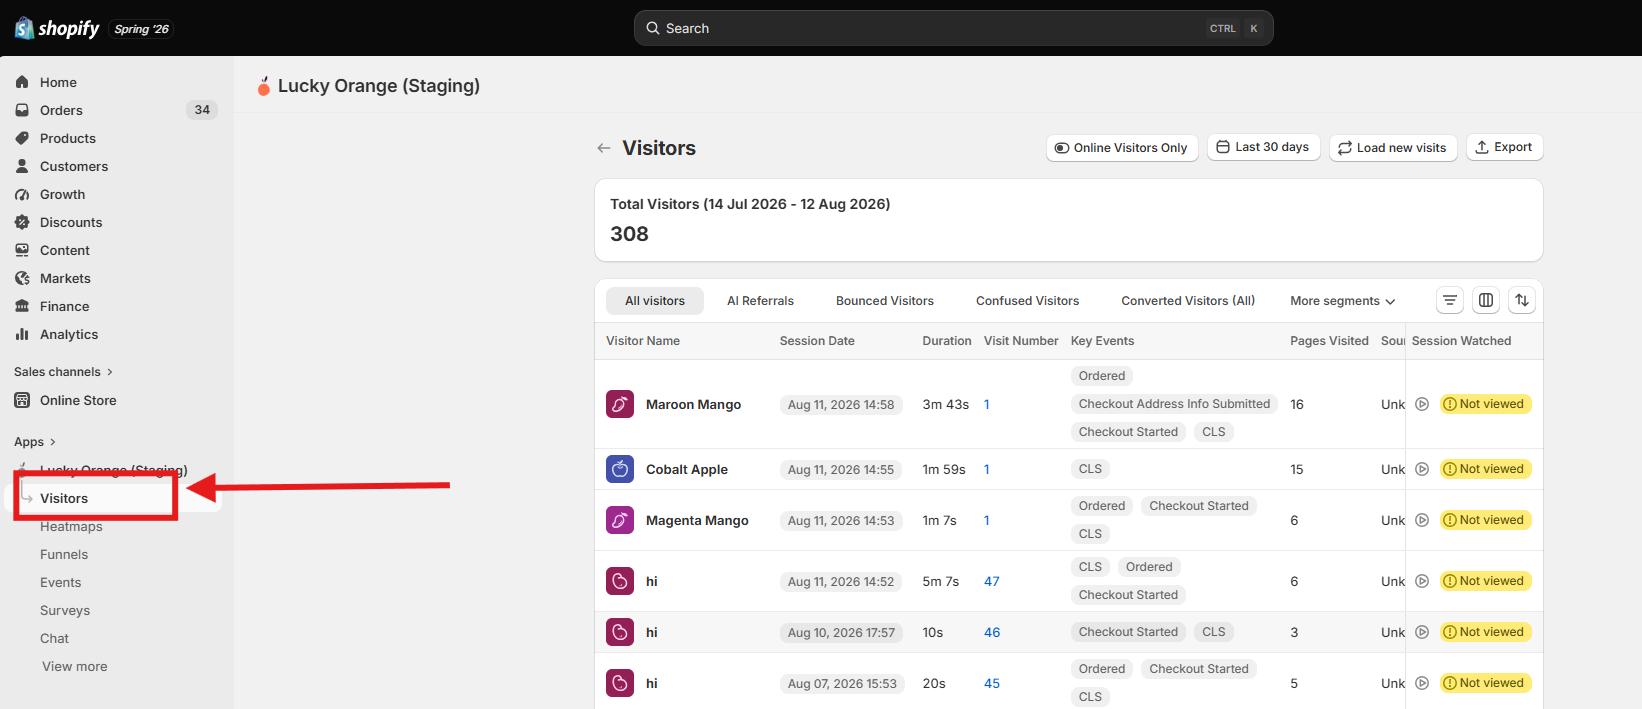Expand the Apps section
Screen dimensions: 1642x709
[x=35, y=442]
